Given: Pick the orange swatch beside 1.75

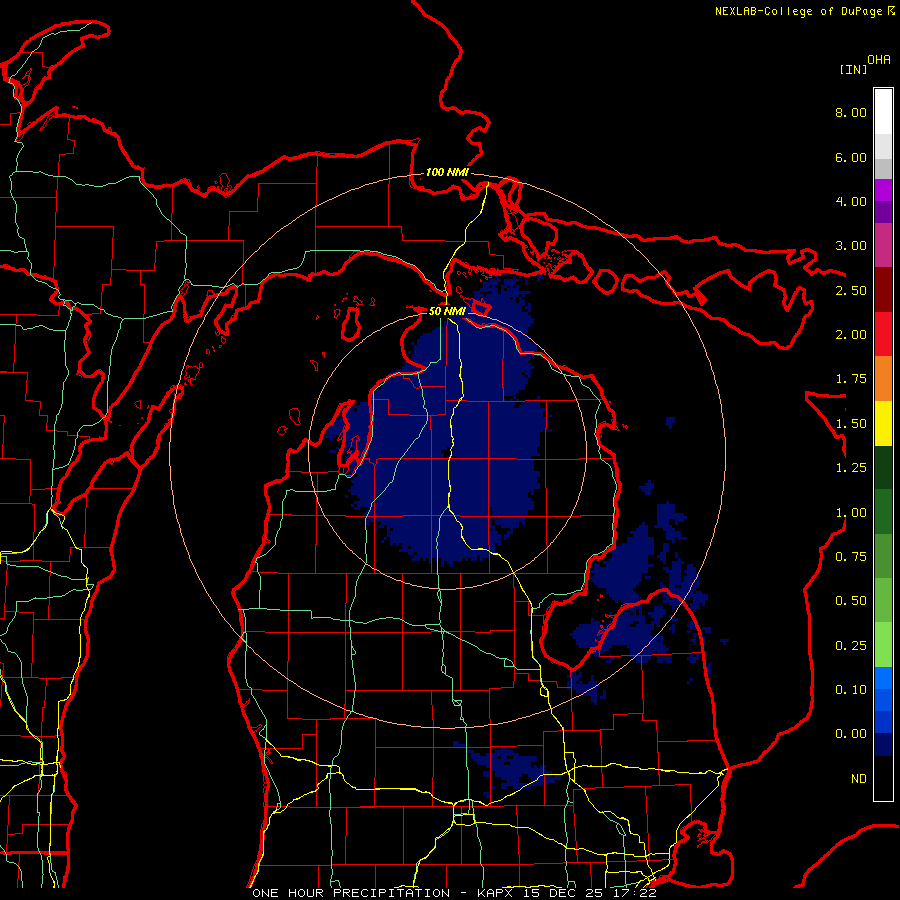Looking at the screenshot, I should 883,379.
